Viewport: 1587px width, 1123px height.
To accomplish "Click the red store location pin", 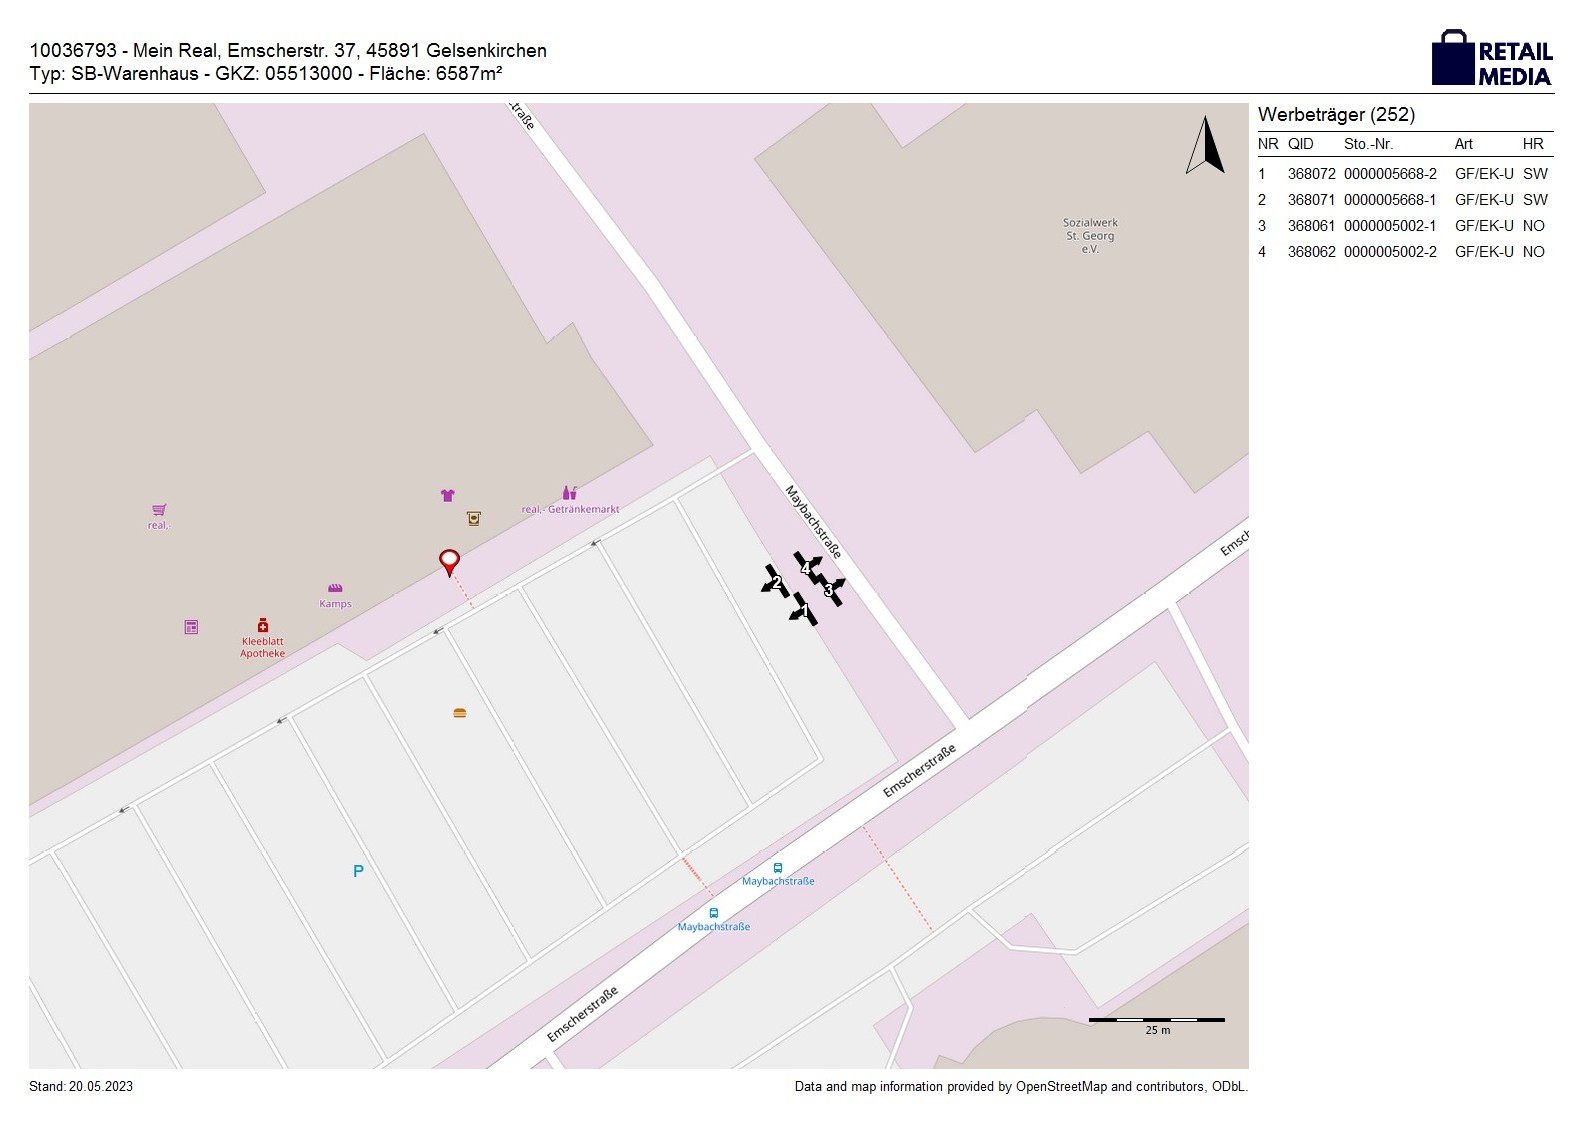I will (x=450, y=561).
